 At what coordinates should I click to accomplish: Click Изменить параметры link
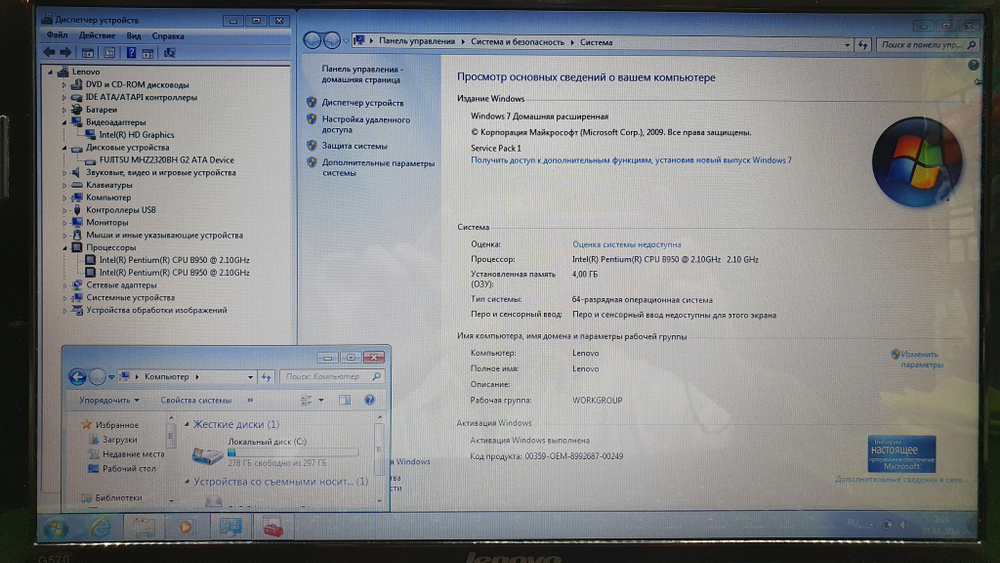(x=920, y=360)
